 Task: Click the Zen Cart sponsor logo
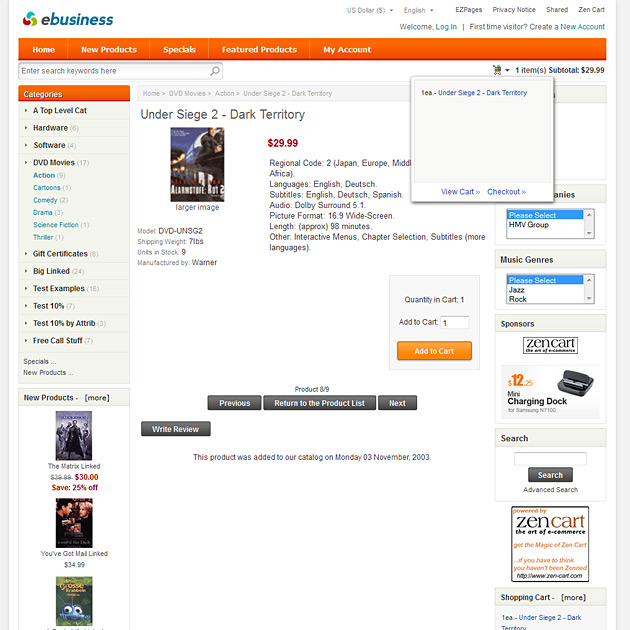click(x=550, y=345)
